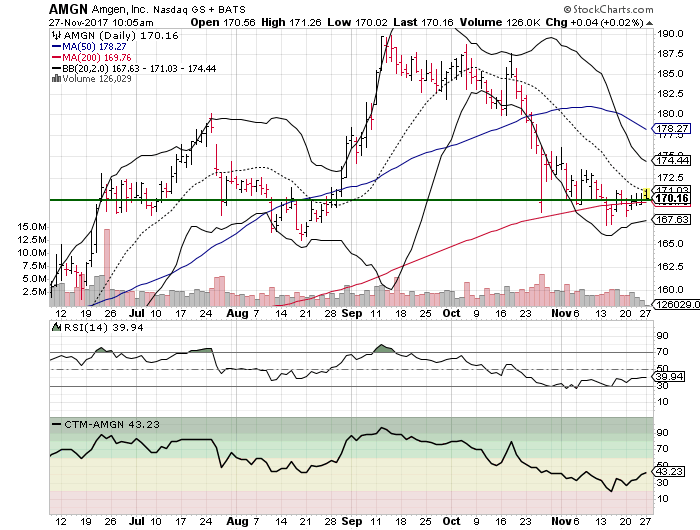This screenshot has width=700, height=530.
Task: Click 'Nov' on the CTM panel date axis
Action: pyautogui.click(x=562, y=521)
